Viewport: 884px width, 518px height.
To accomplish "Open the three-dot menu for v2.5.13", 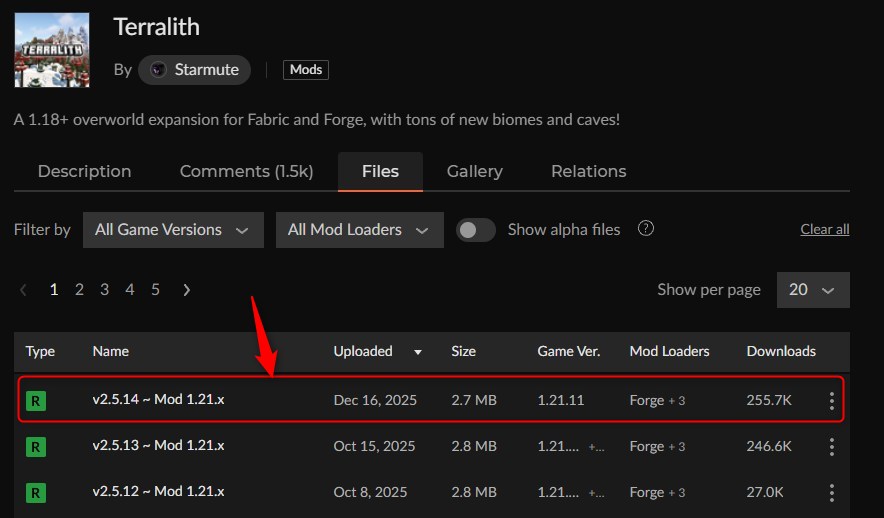I will pos(831,446).
